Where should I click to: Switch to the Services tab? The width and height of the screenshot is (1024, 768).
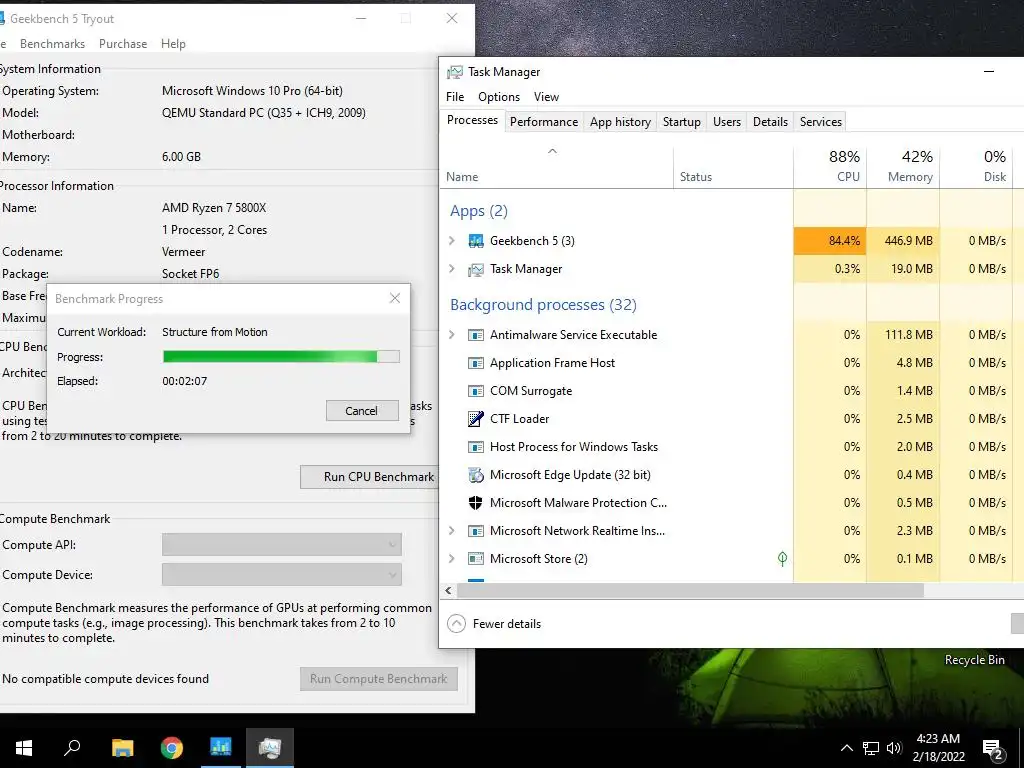coord(821,122)
